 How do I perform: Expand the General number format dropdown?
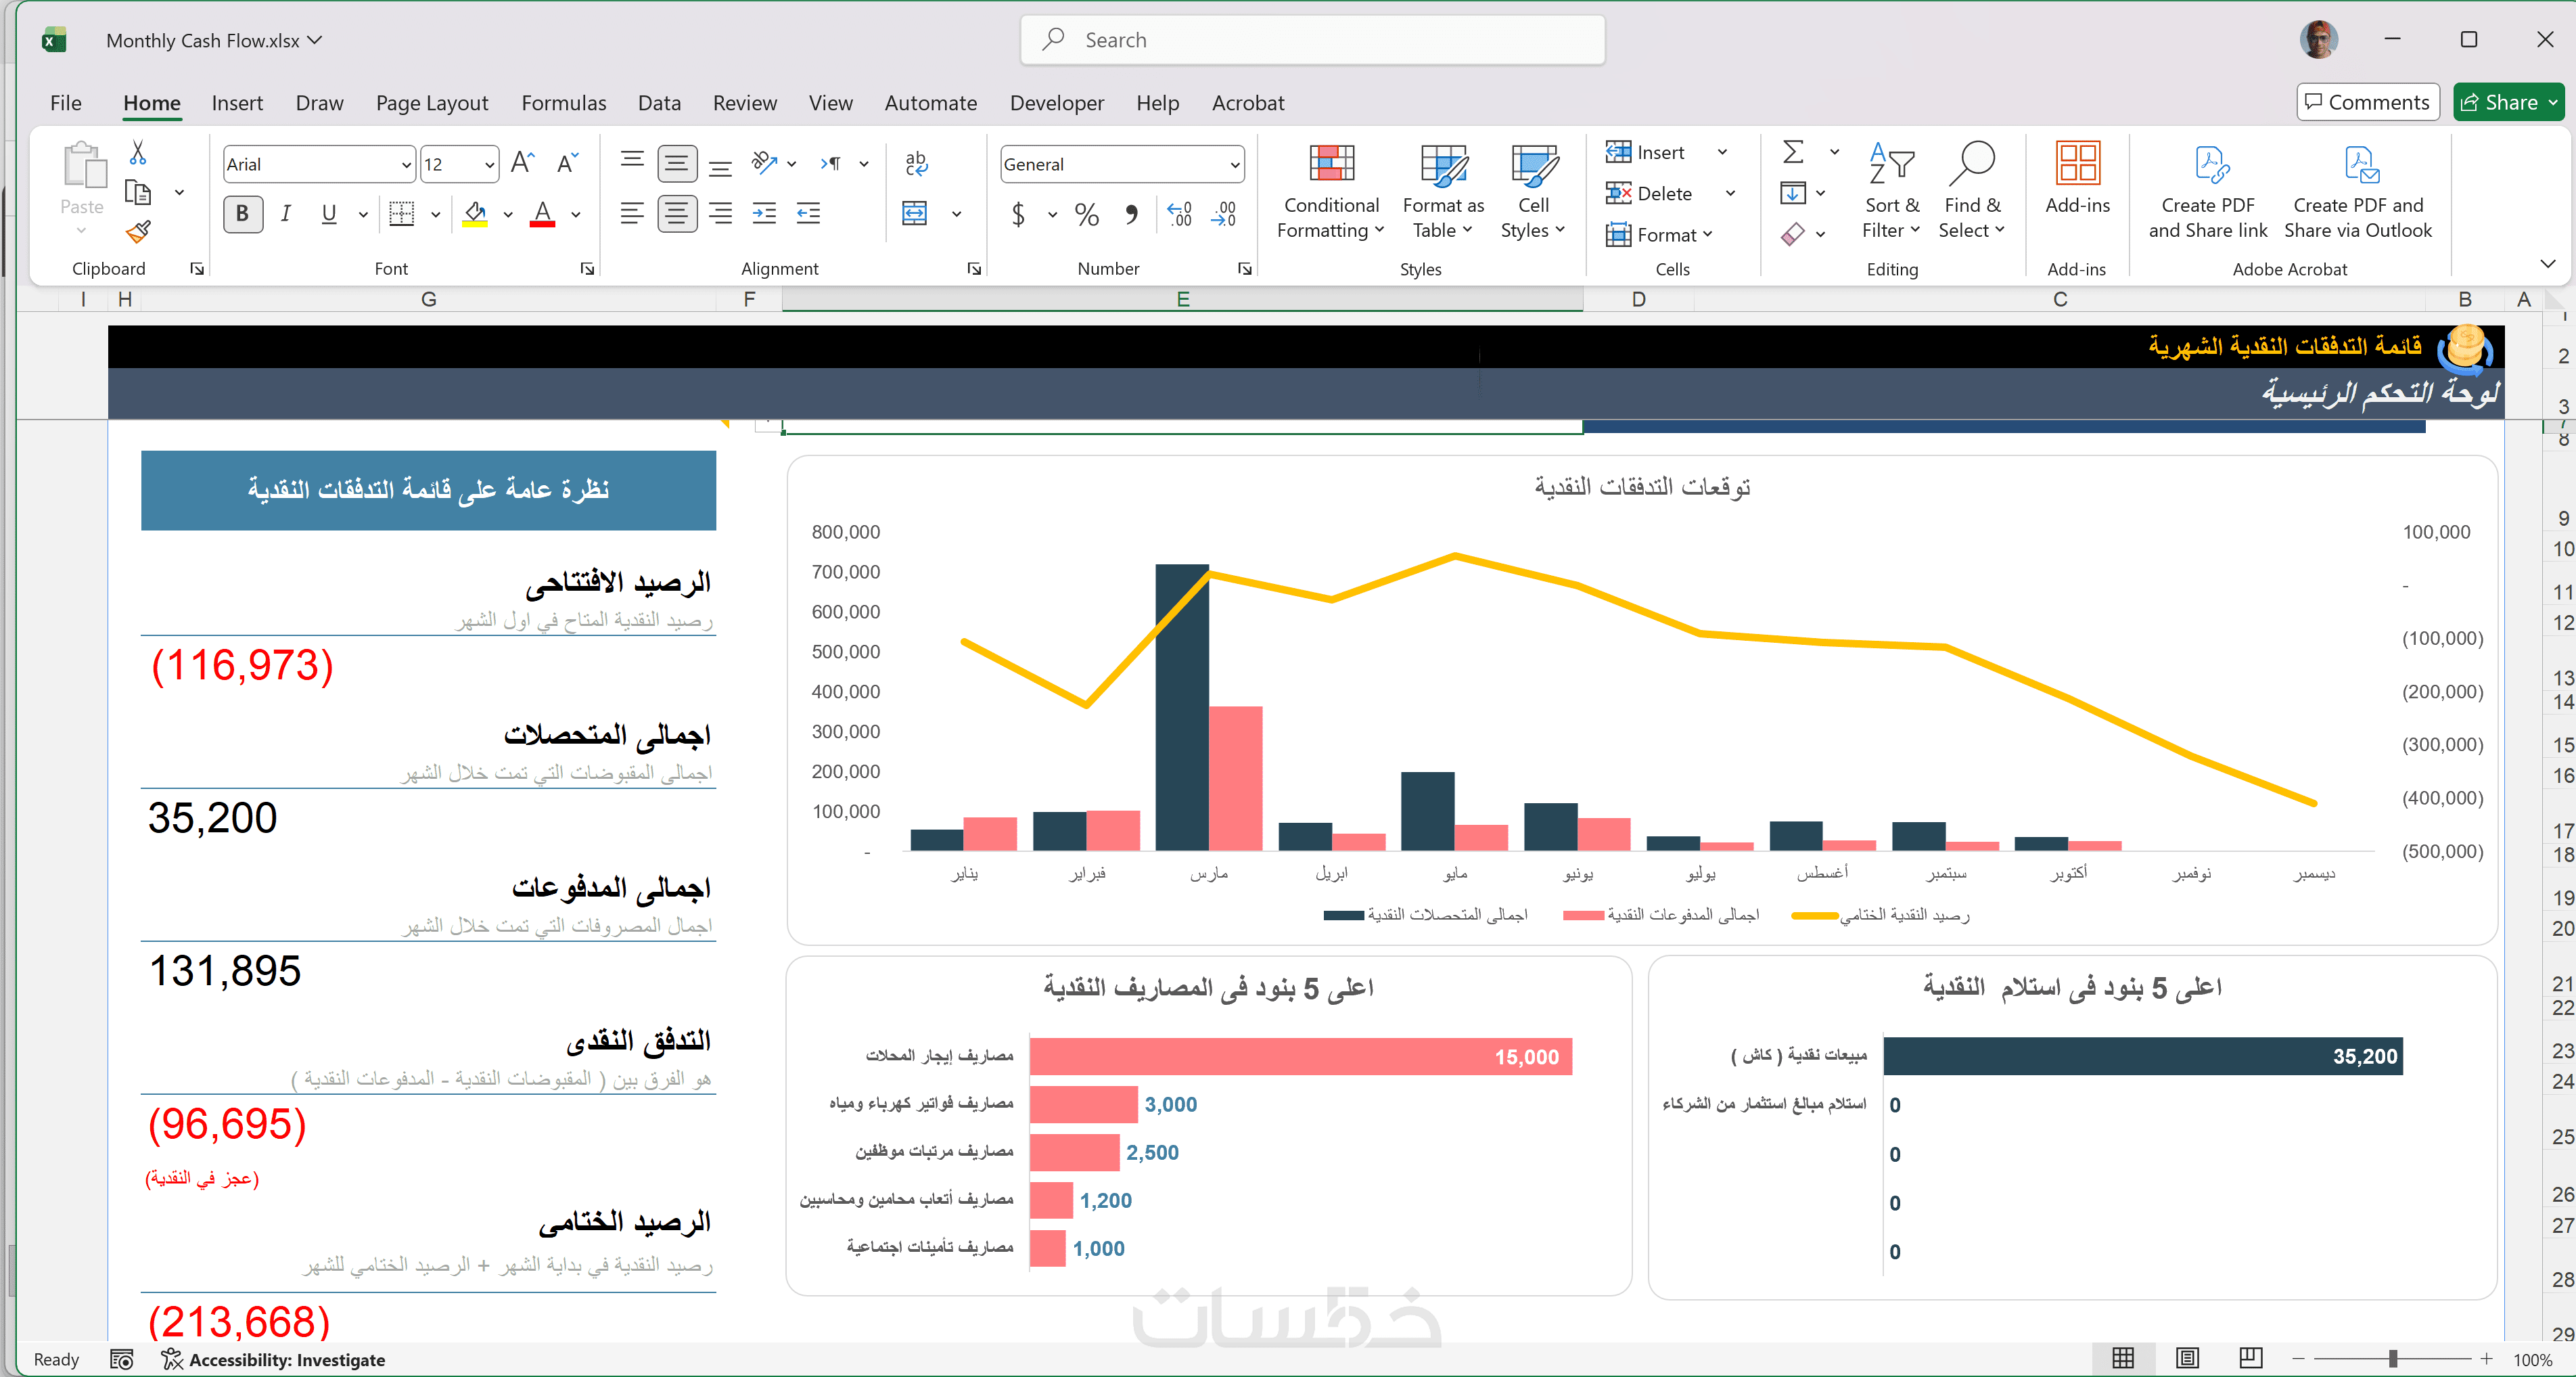click(1234, 164)
